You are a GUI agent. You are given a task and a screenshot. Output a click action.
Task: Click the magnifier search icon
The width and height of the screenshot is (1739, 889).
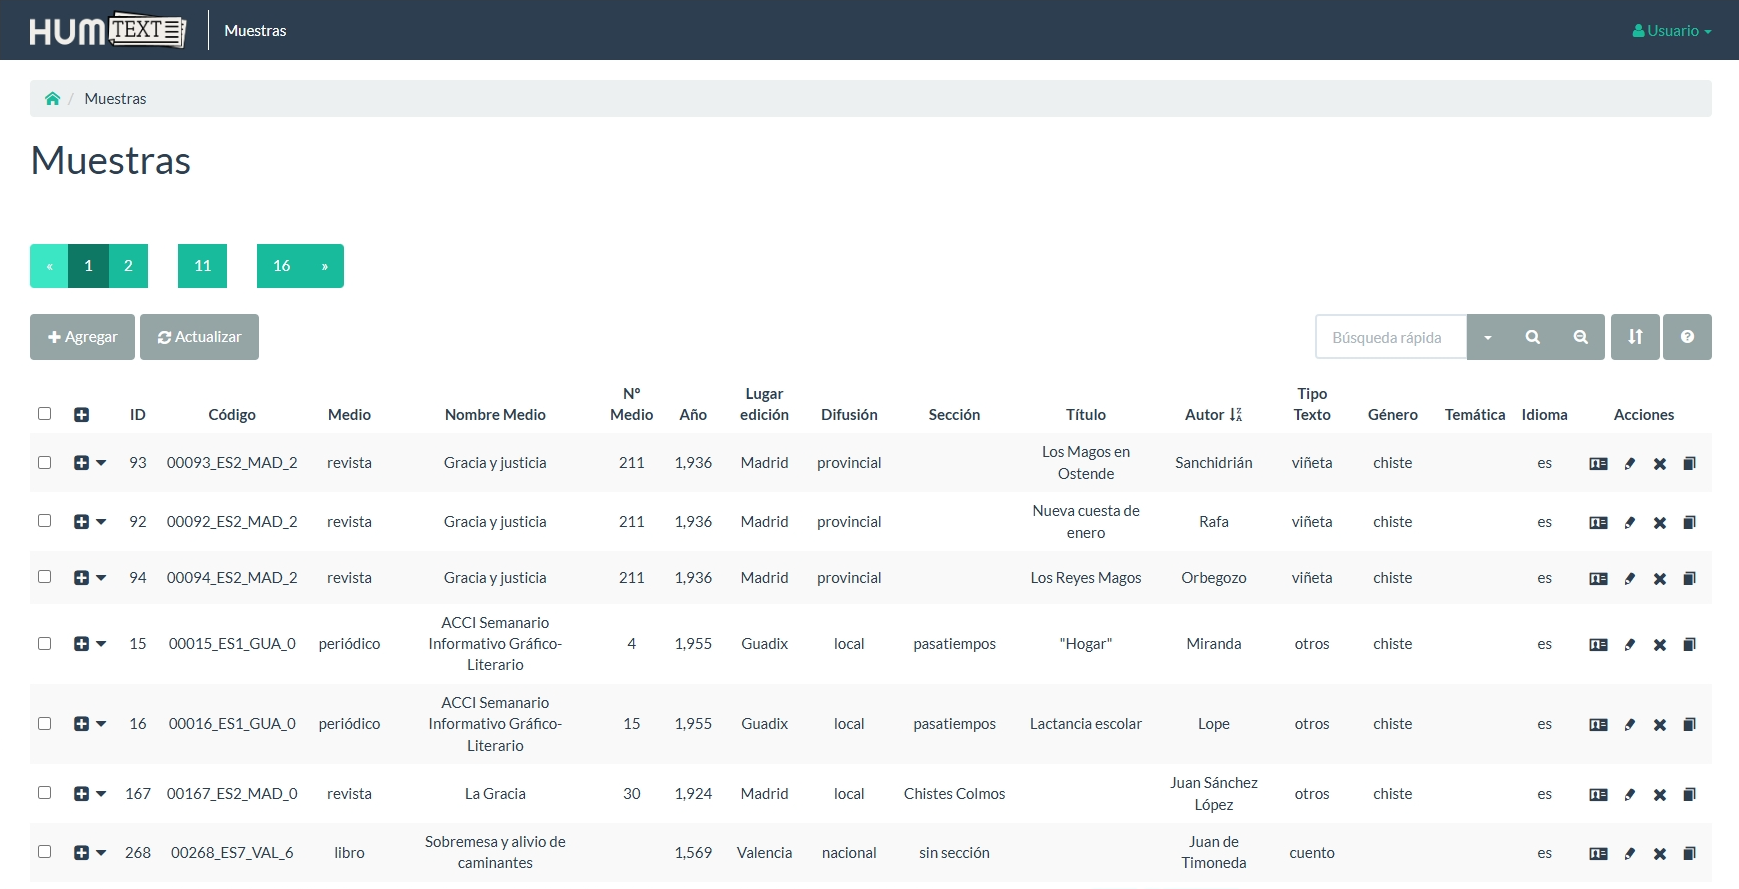[1532, 337]
